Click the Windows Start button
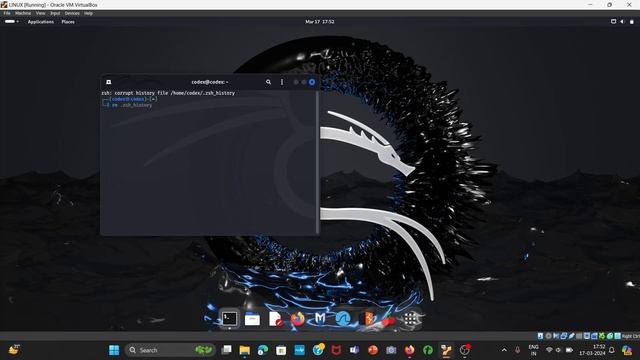640x360 pixels. click(114, 350)
